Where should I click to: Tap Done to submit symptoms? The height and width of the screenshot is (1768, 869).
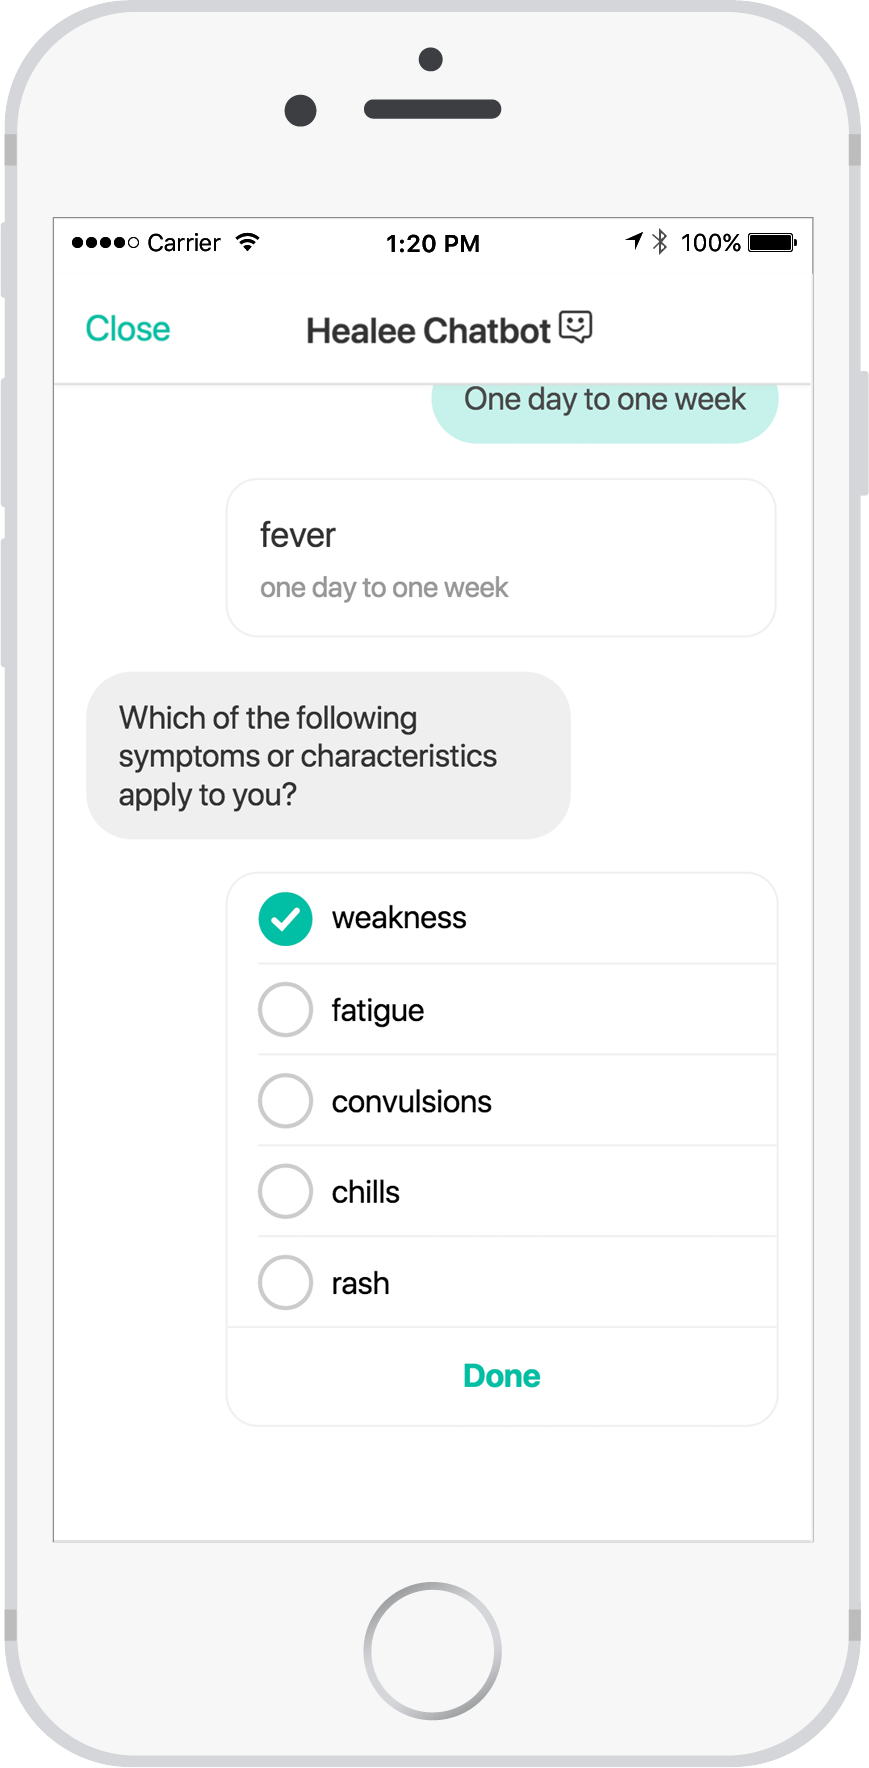(501, 1376)
